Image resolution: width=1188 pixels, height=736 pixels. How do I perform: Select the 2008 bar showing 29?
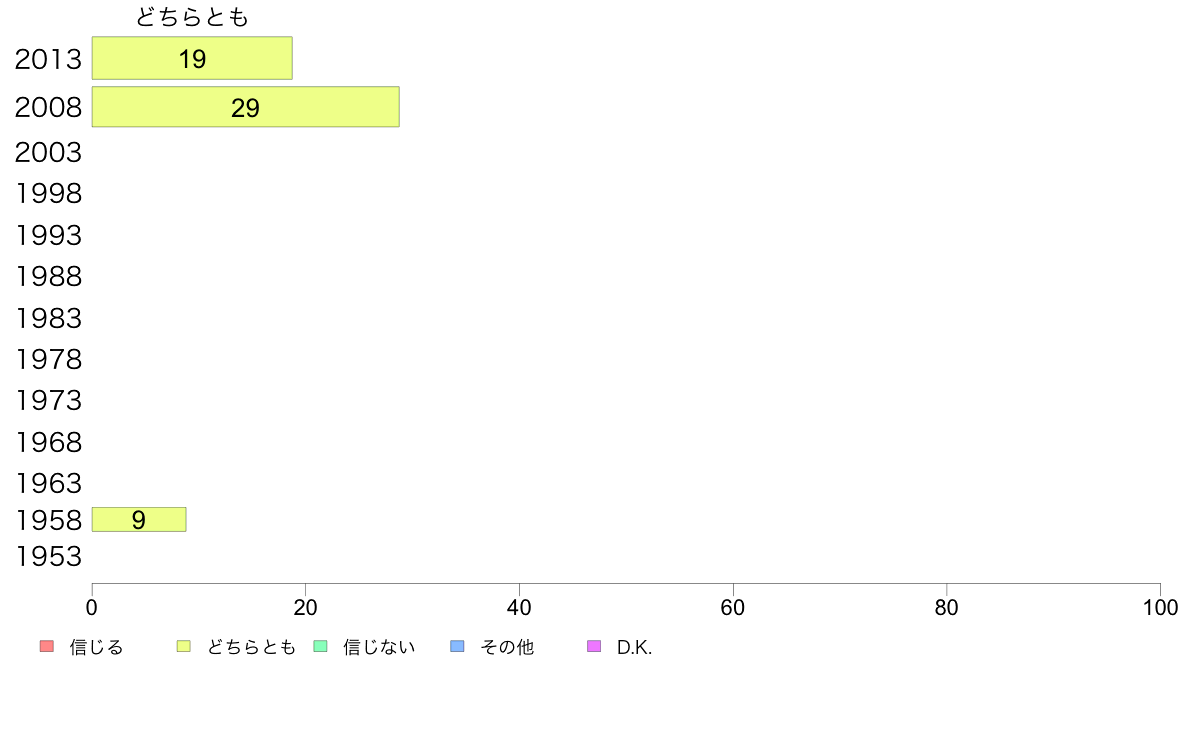click(245, 107)
